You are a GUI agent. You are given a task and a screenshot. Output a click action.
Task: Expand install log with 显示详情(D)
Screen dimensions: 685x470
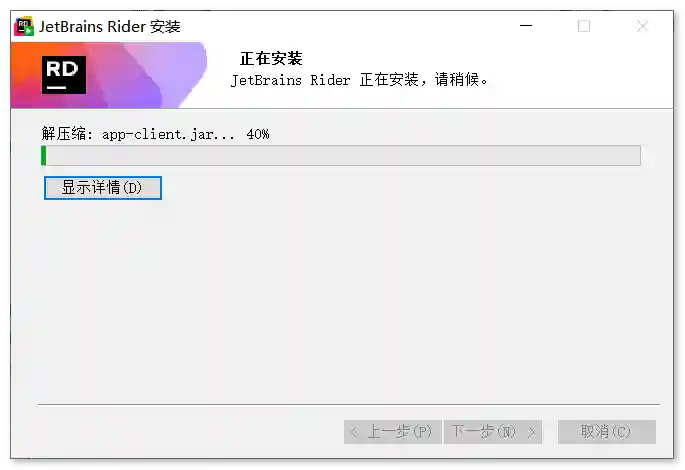point(103,187)
